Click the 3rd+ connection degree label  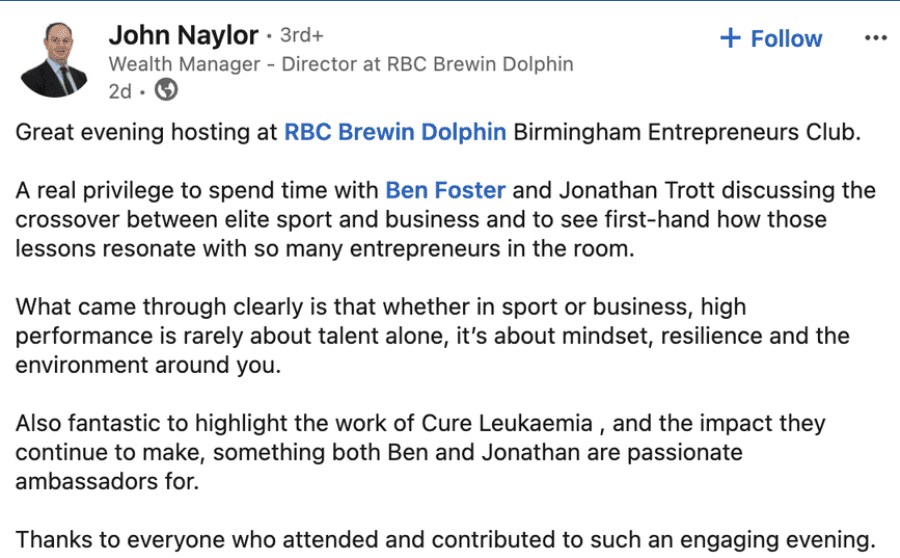[x=301, y=35]
